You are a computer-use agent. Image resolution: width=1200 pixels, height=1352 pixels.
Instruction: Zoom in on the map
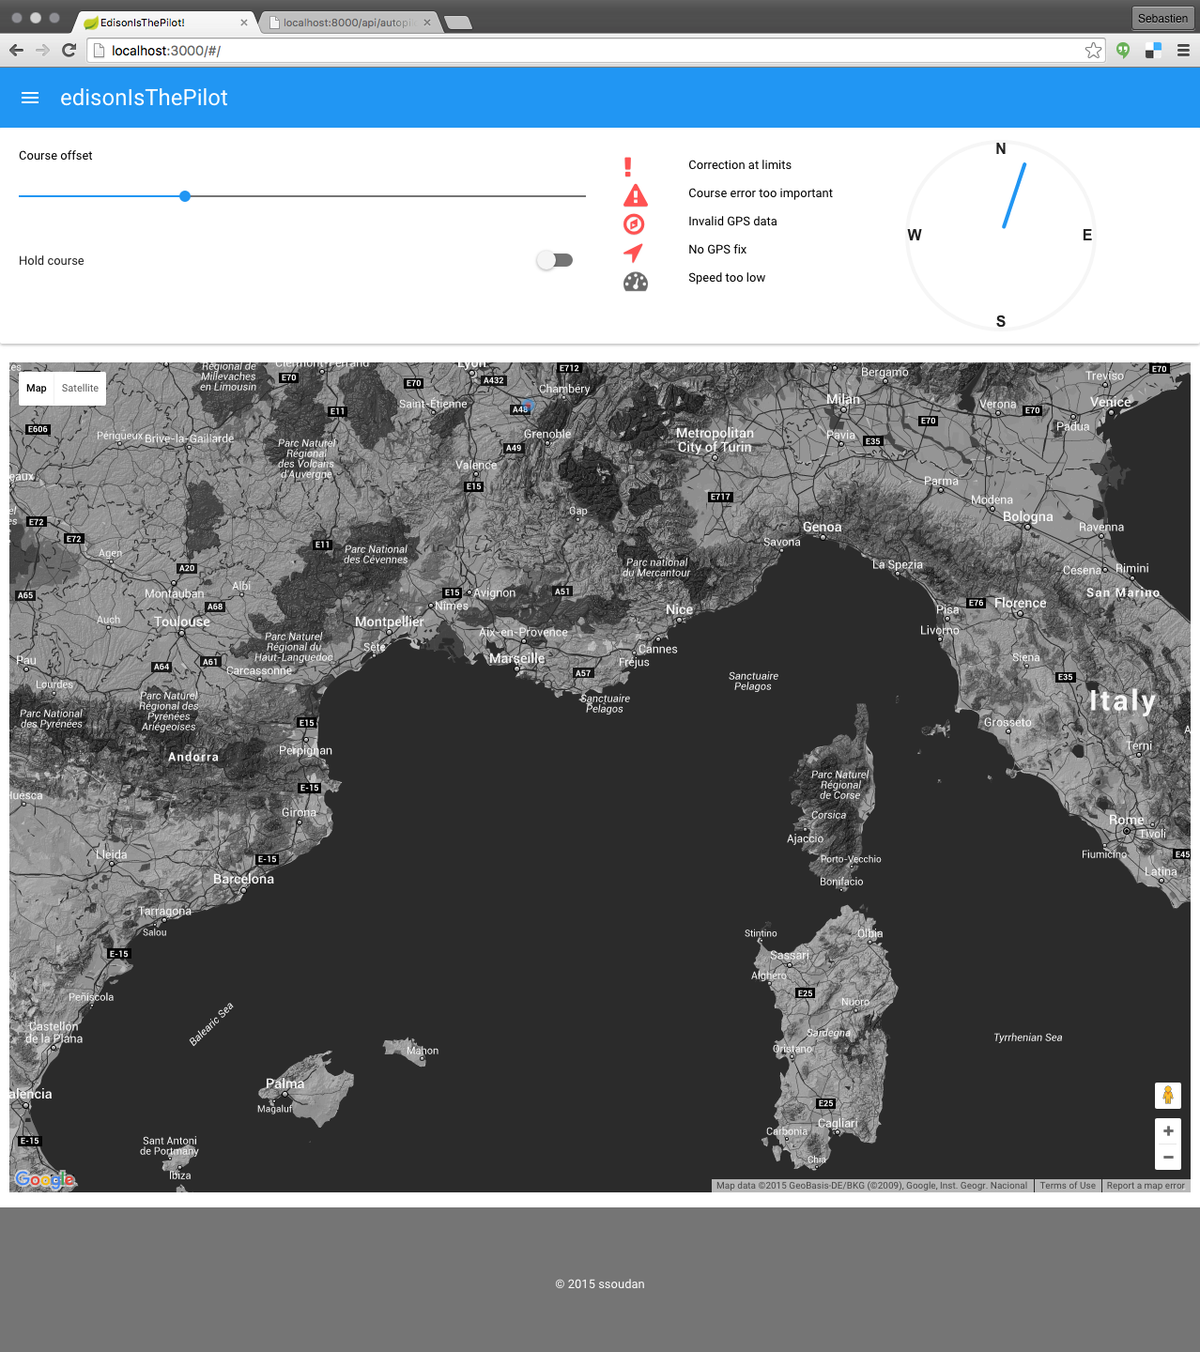[x=1167, y=1131]
